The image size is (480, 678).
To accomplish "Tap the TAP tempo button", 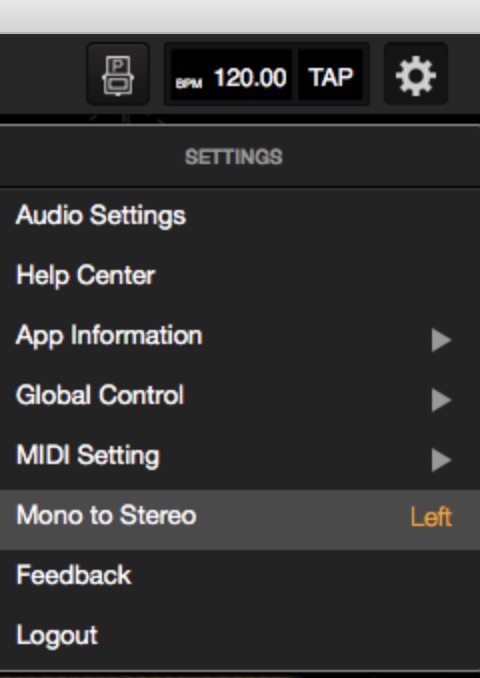I will (x=330, y=75).
